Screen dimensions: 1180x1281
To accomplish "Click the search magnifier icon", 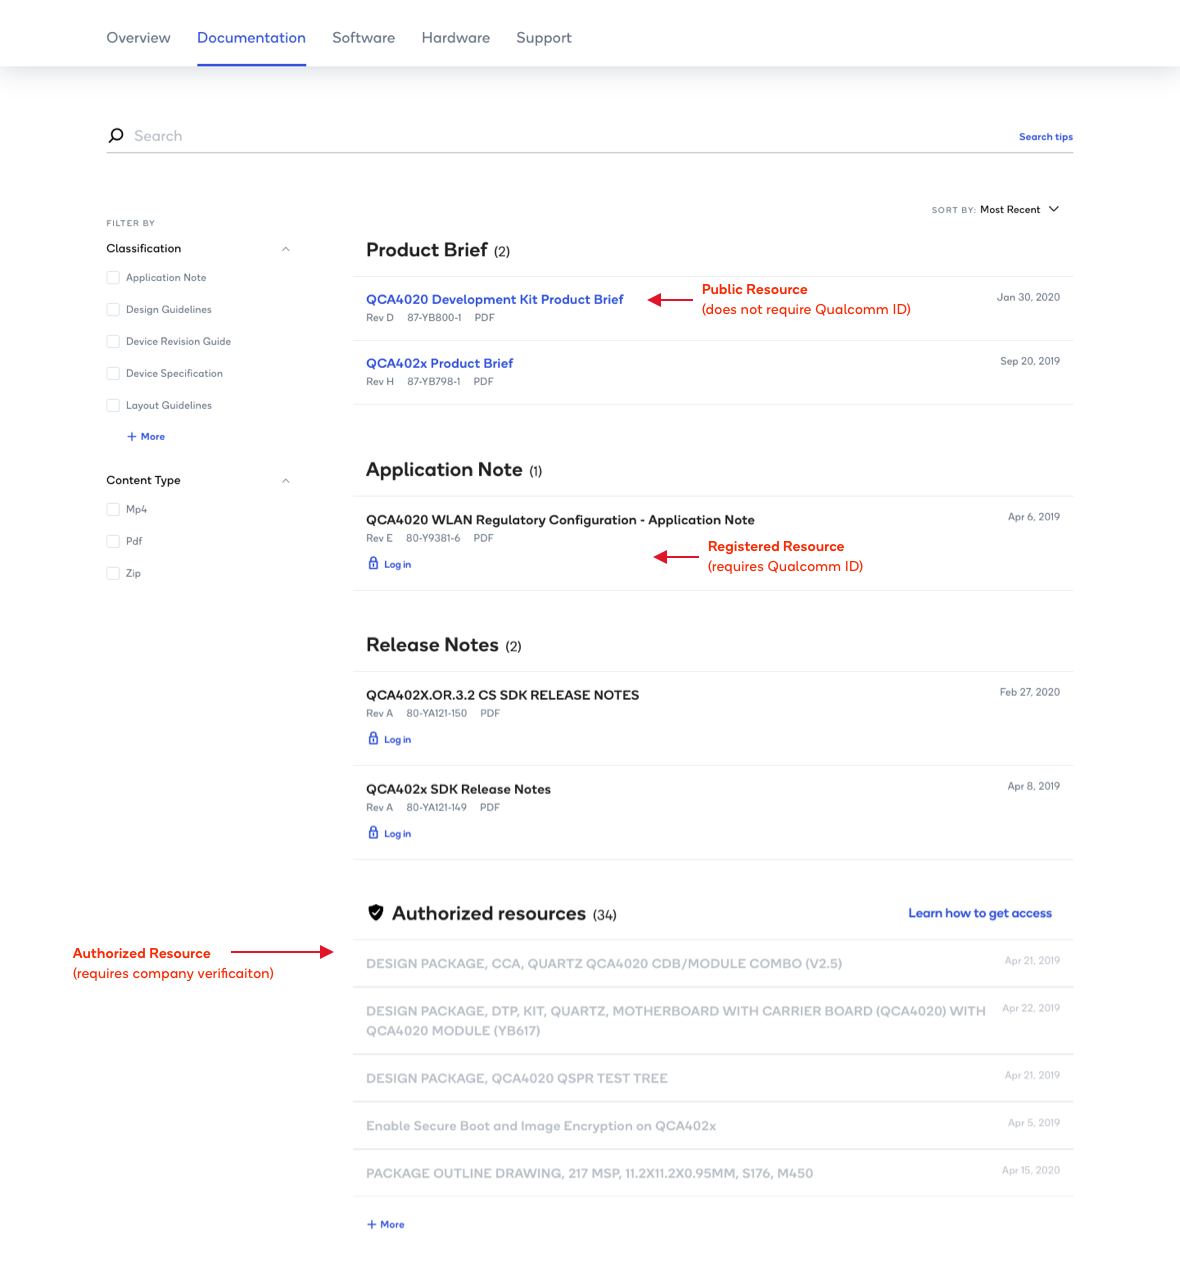I will click(116, 136).
